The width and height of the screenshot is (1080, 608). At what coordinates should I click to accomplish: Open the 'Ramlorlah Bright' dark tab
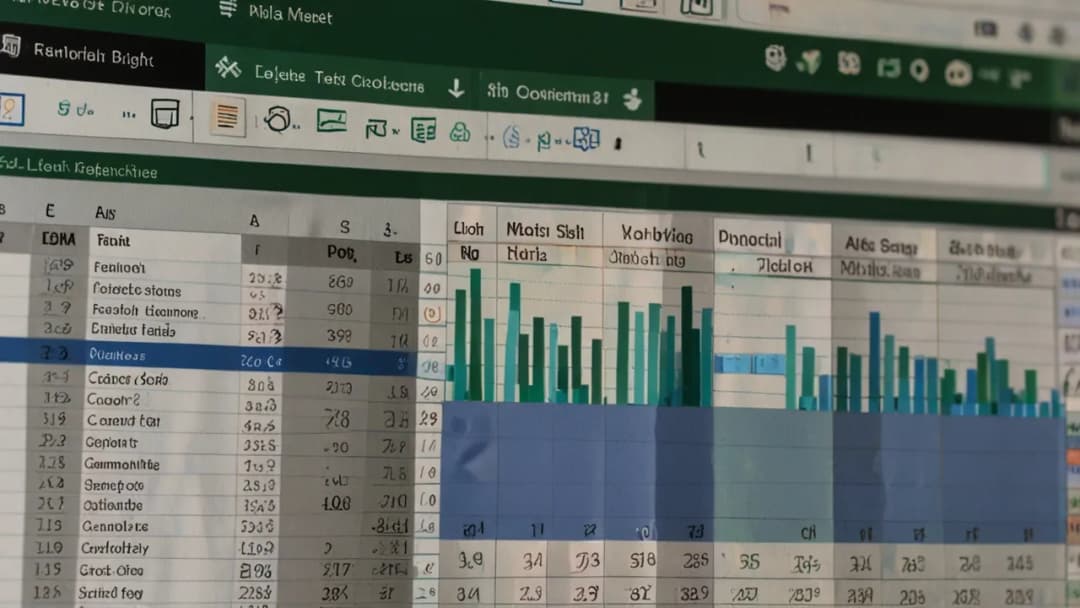tap(93, 58)
